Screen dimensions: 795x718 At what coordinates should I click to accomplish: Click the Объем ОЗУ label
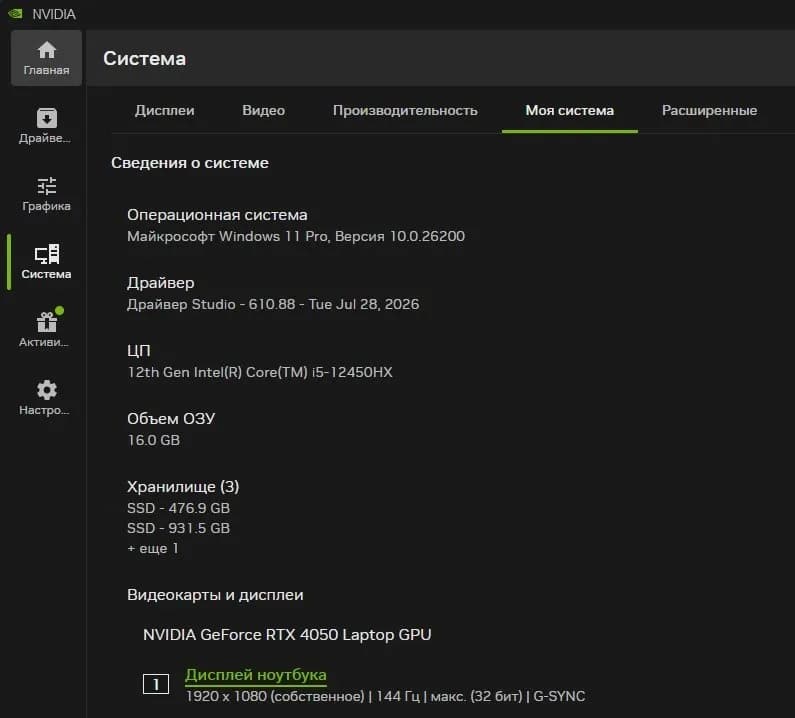[x=171, y=419]
